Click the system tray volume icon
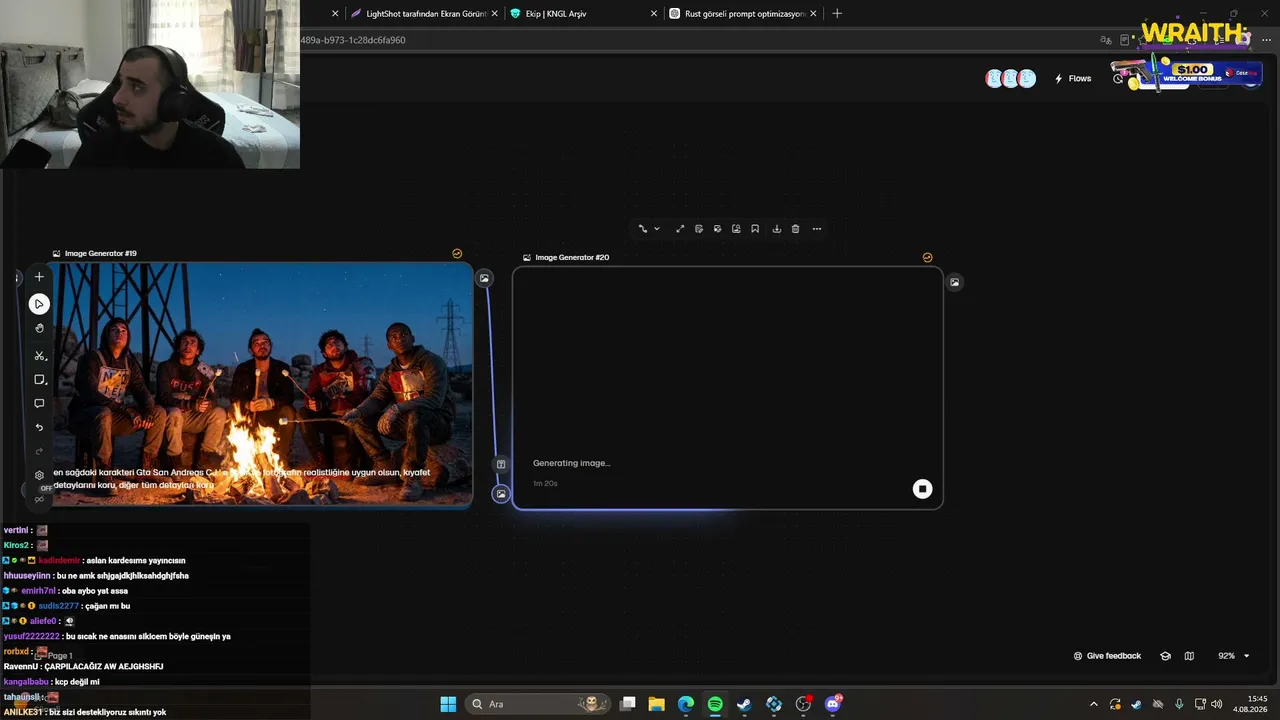1280x720 pixels. [x=1217, y=704]
